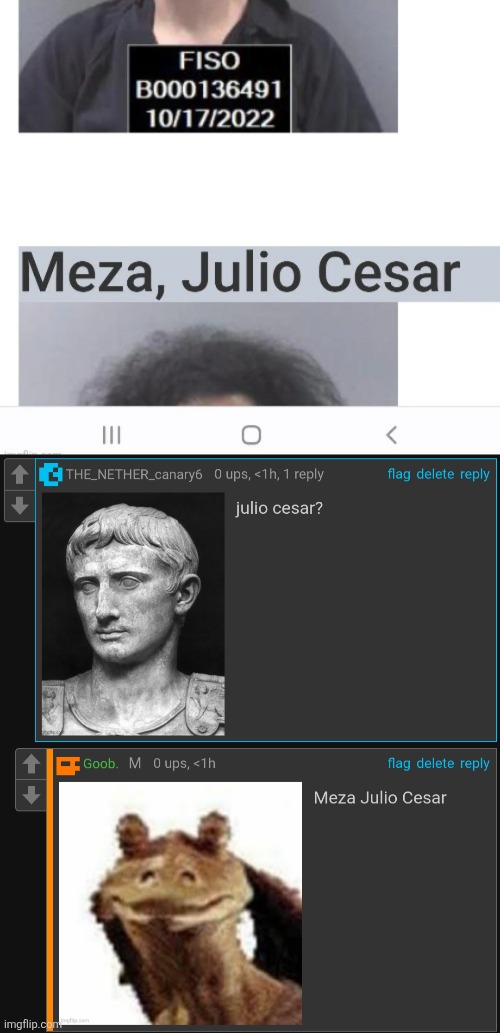The height and width of the screenshot is (1033, 500).
Task: Open the Goob. username link
Action: tap(101, 764)
